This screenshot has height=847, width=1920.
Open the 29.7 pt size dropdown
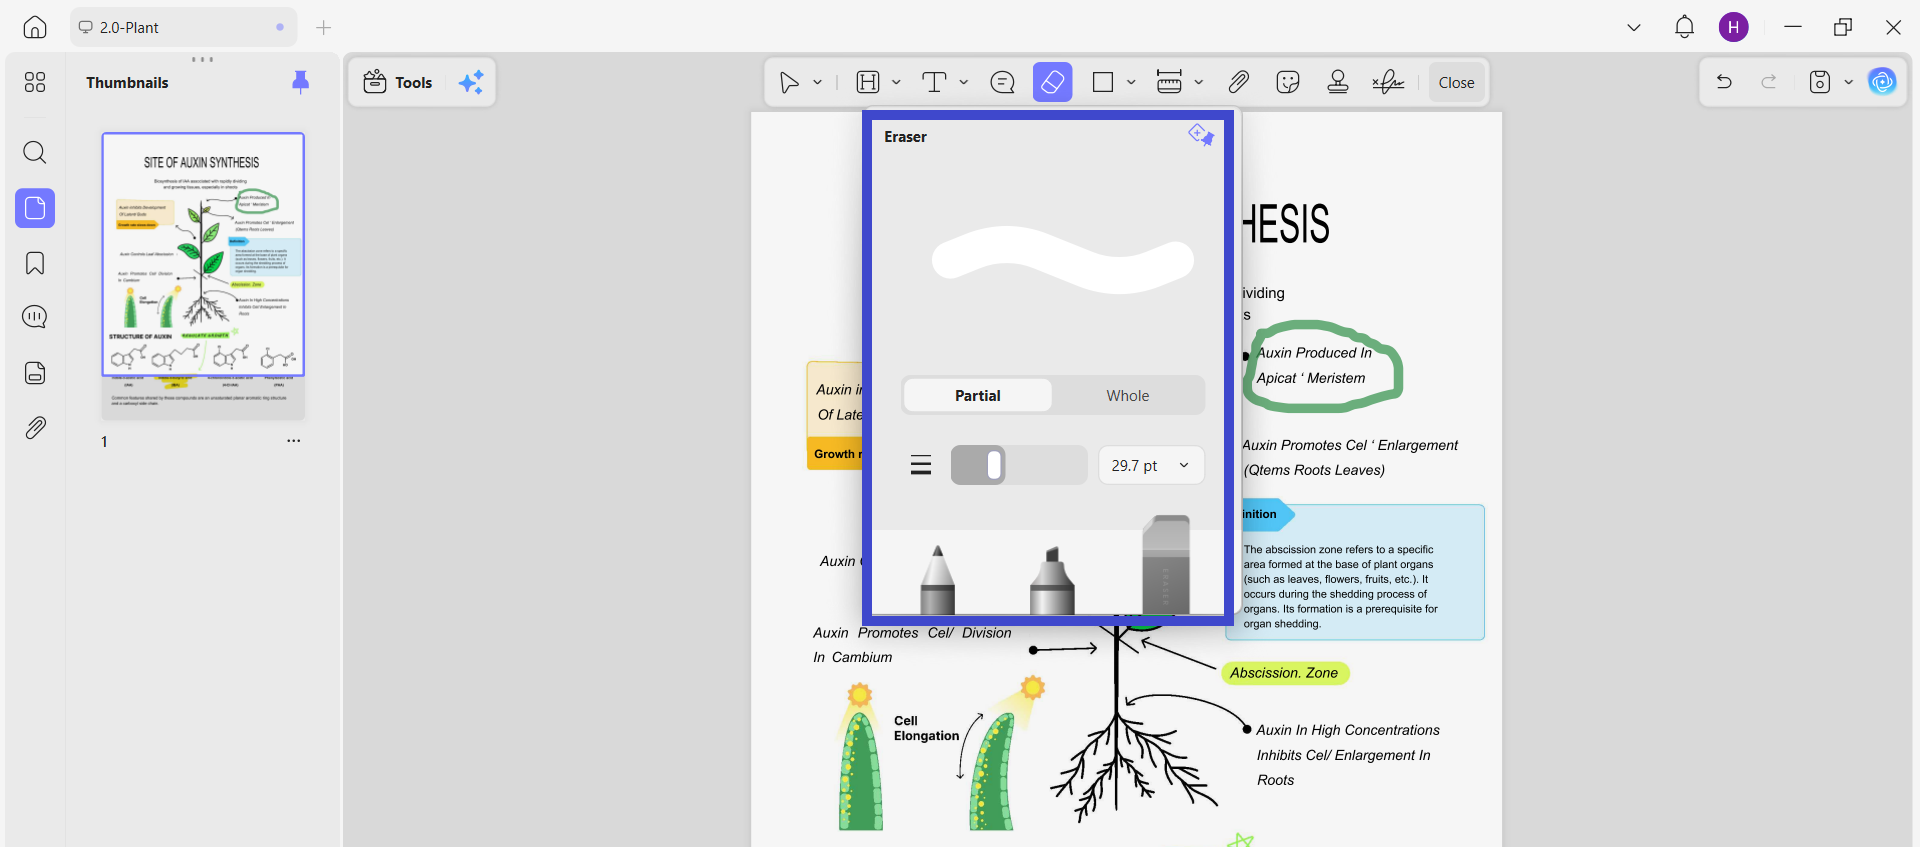(1151, 465)
